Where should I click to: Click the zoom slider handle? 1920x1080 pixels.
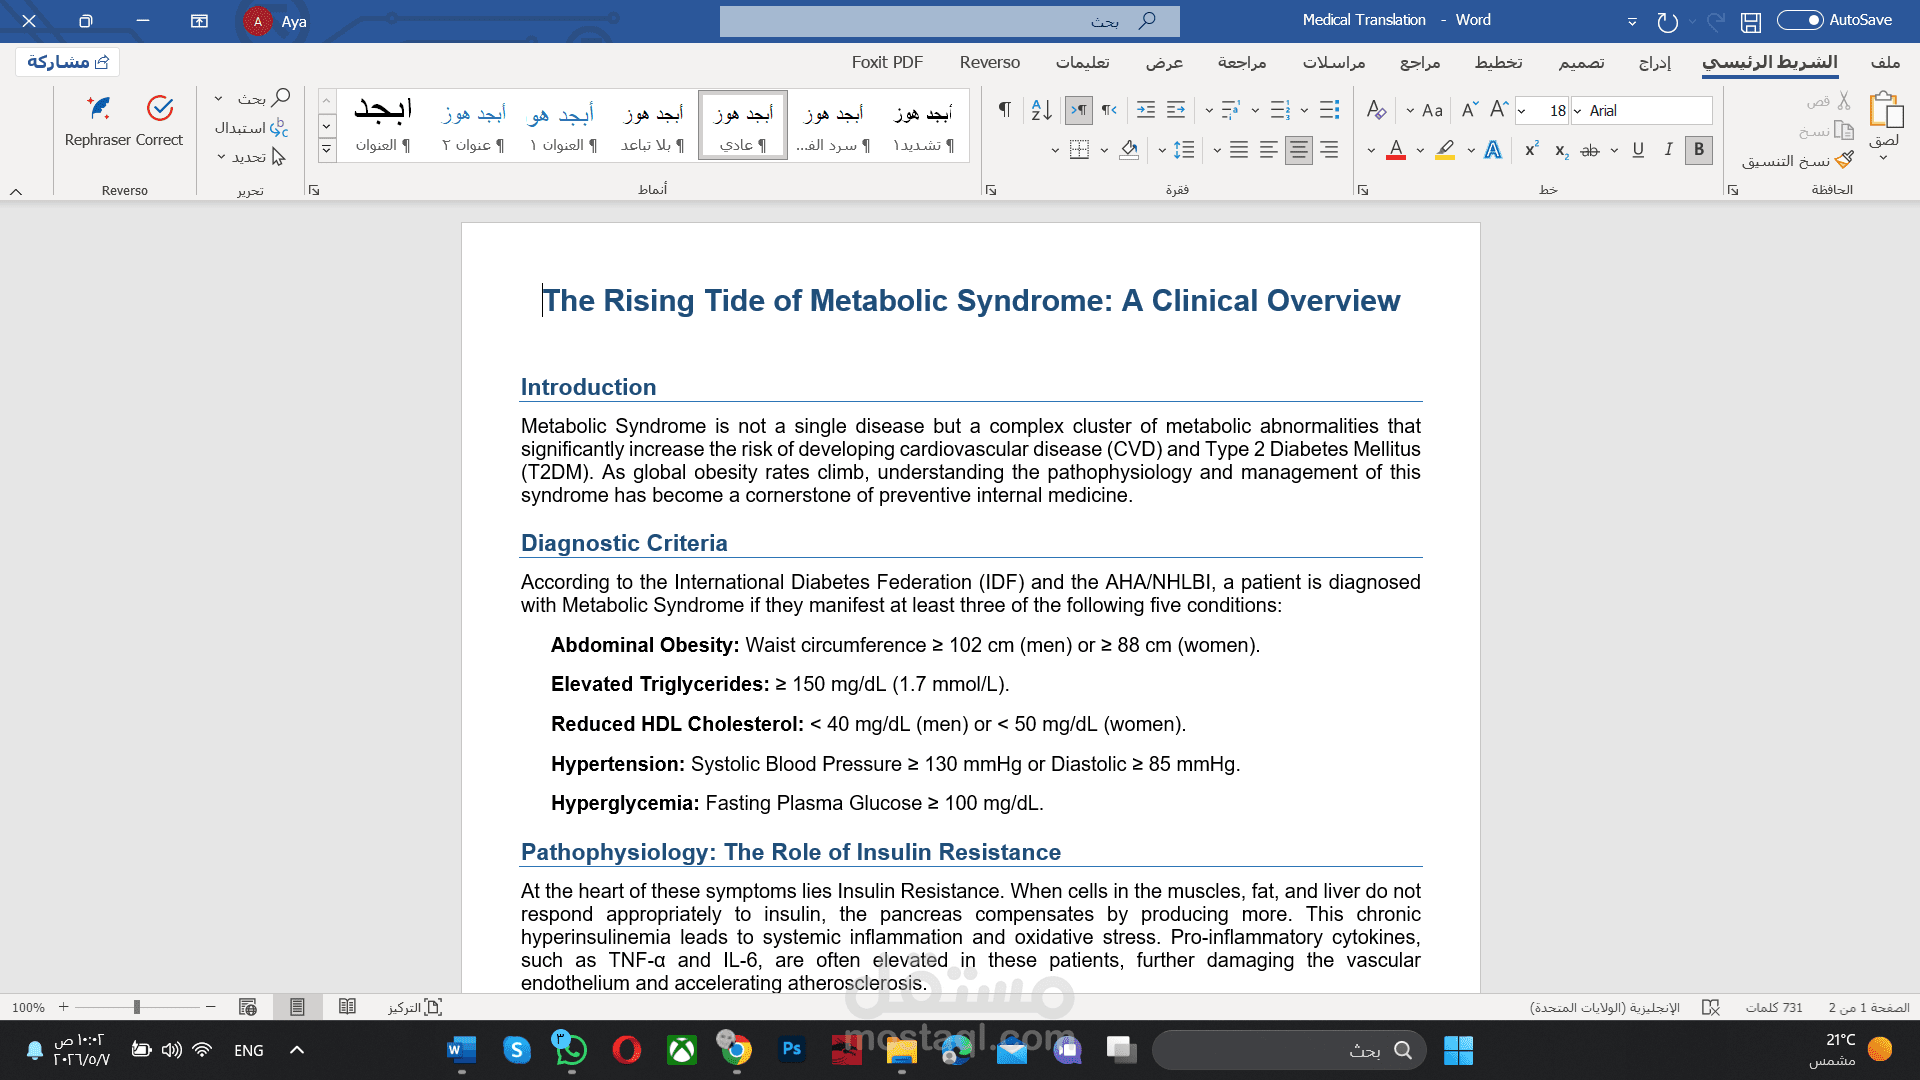point(137,1007)
